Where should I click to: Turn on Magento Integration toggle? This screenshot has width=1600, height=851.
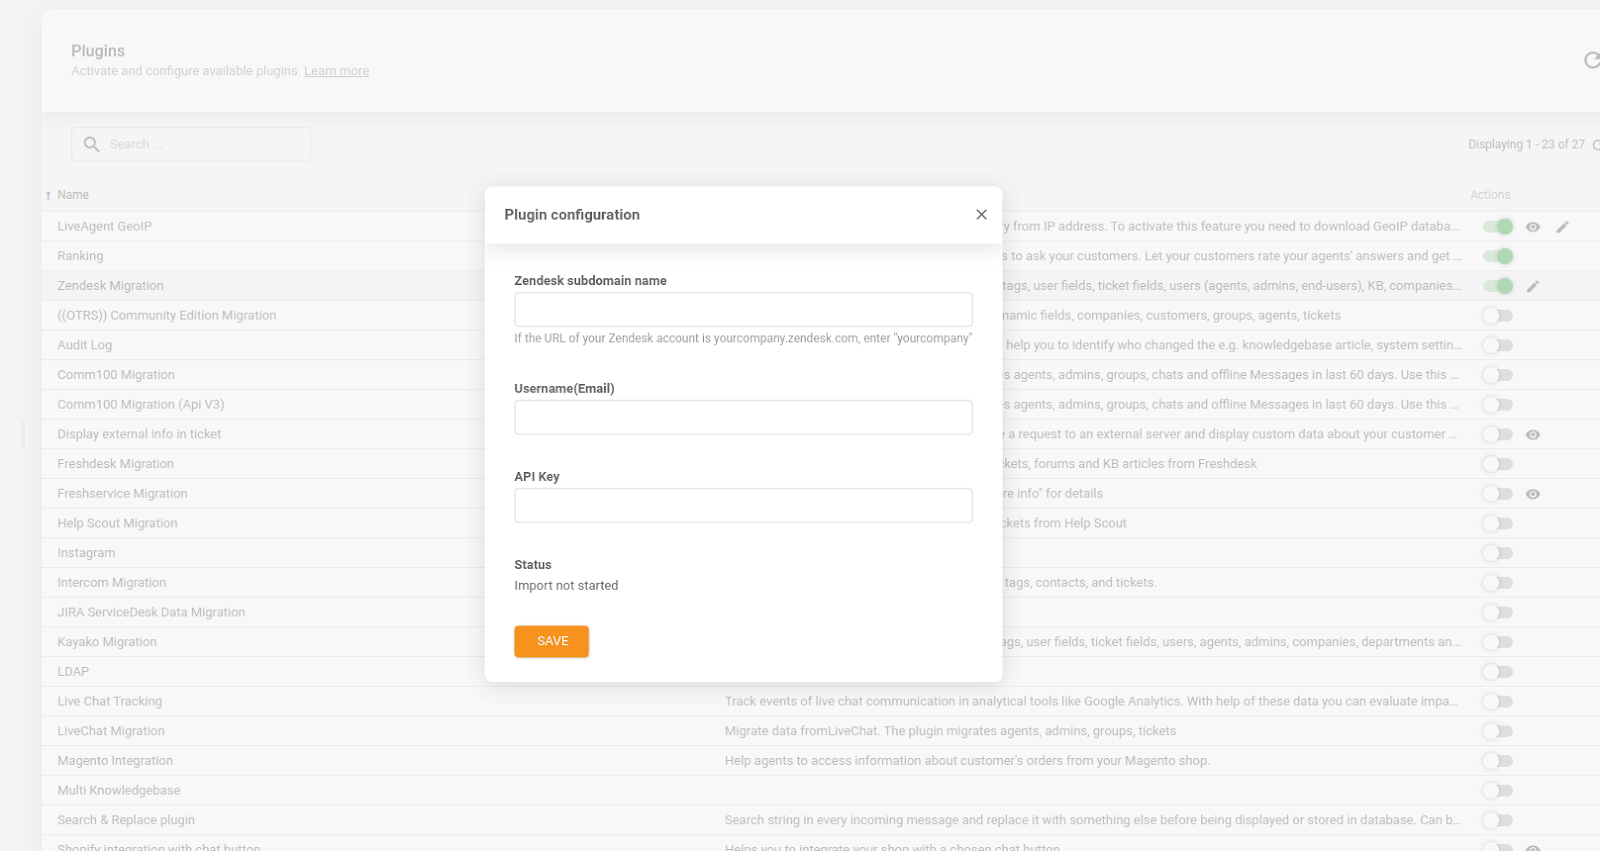tap(1498, 761)
